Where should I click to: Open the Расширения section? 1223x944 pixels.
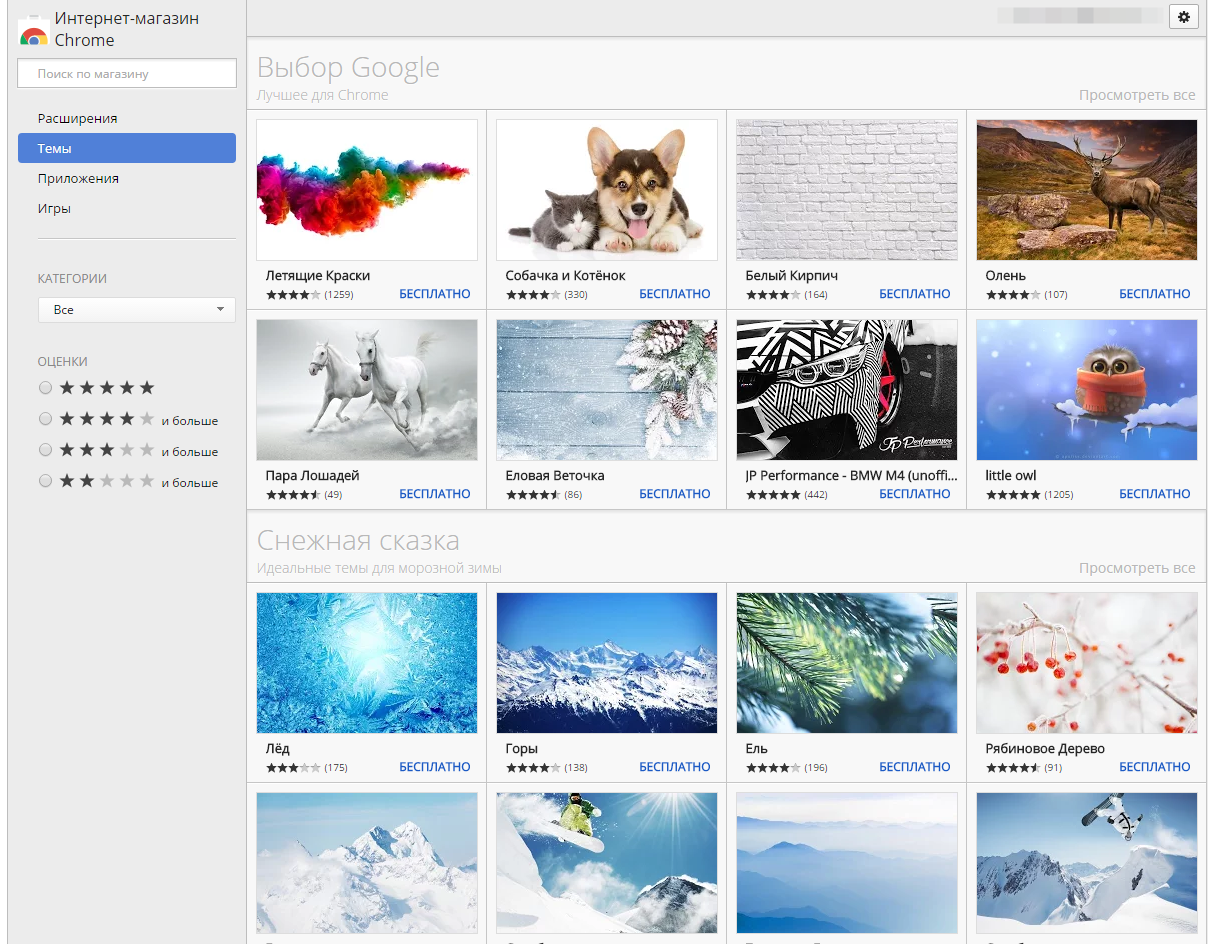click(x=78, y=118)
